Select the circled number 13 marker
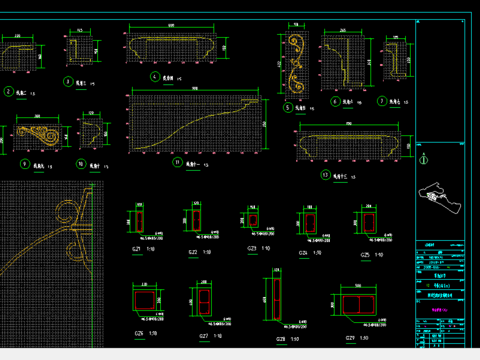Viewport: 480px width, 360px height. [325, 175]
